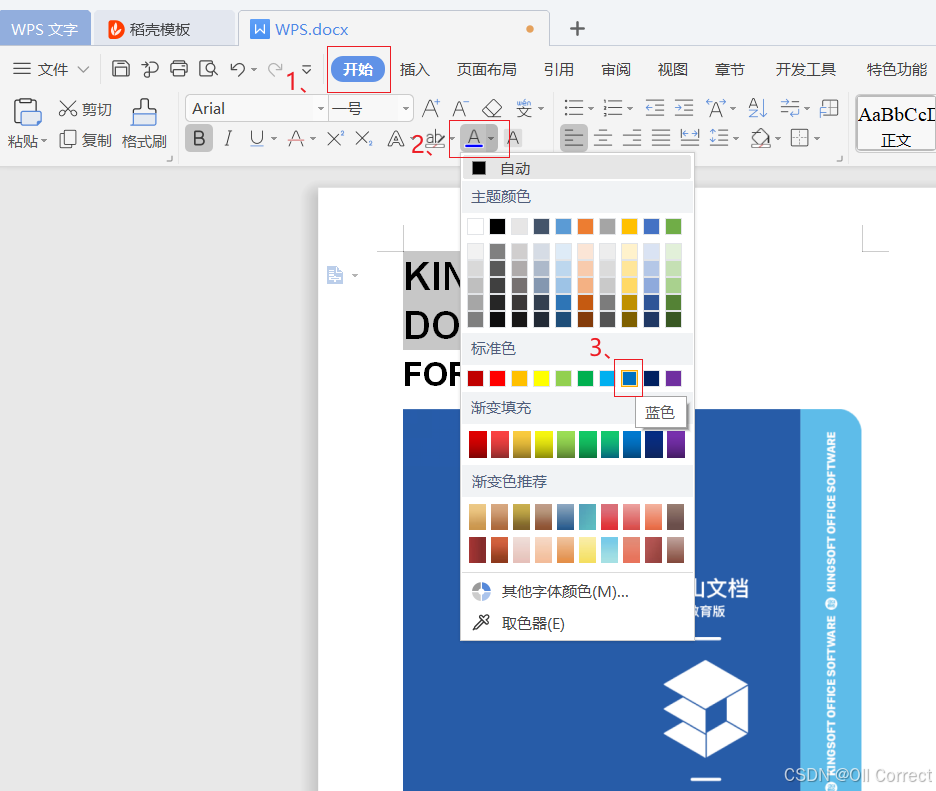Click the selected heading text in document
936x791 pixels.
pyautogui.click(x=432, y=300)
